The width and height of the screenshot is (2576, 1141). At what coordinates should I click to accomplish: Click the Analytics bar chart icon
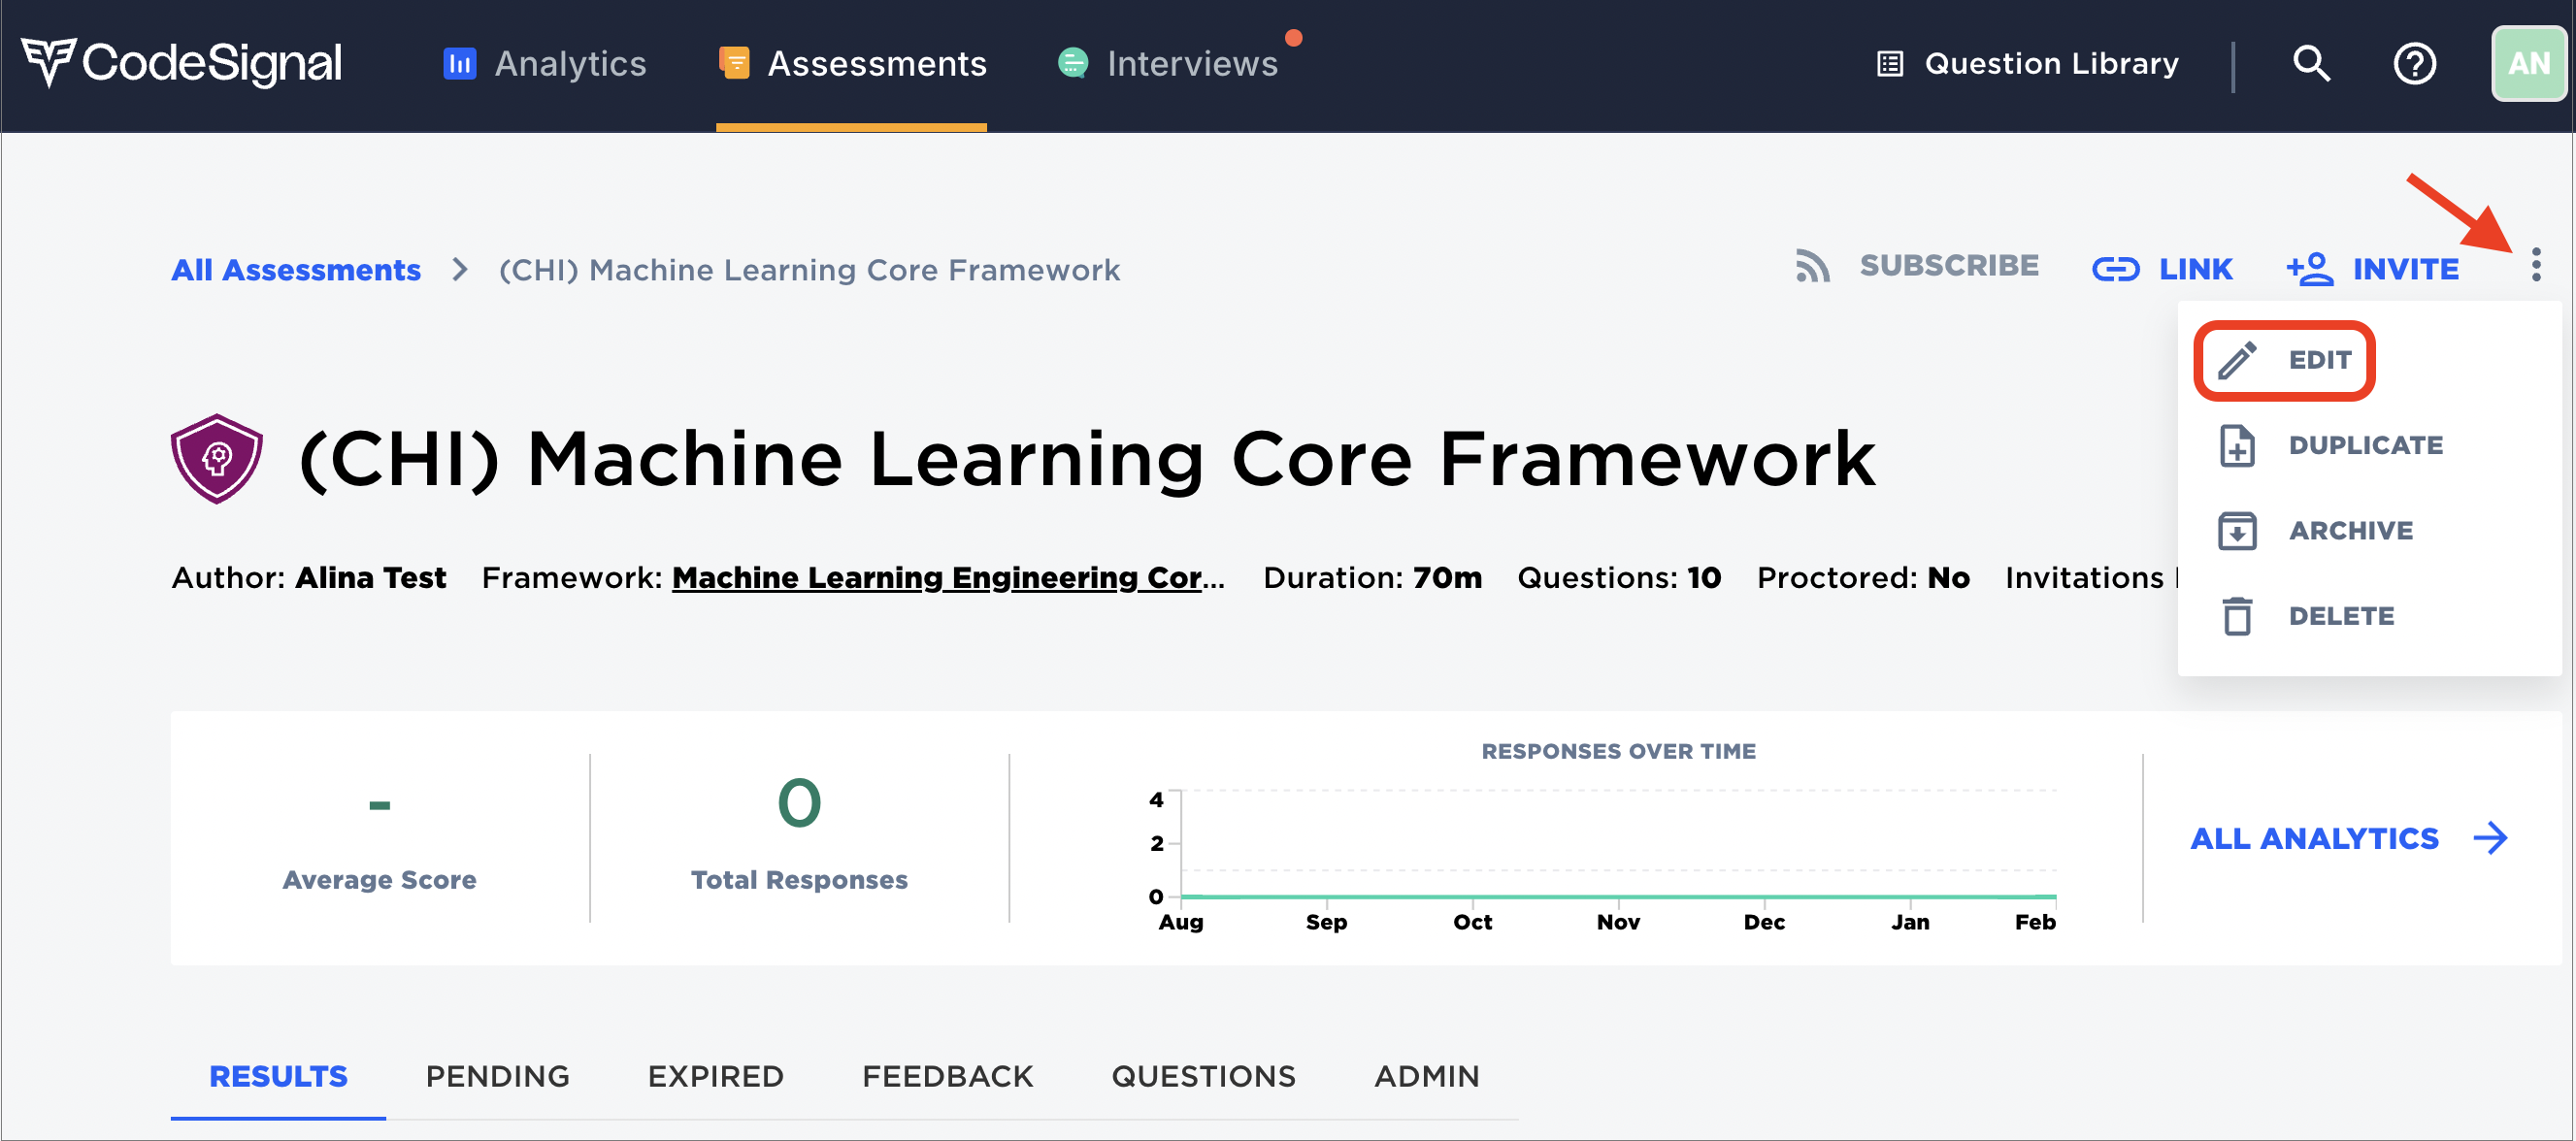pos(459,63)
